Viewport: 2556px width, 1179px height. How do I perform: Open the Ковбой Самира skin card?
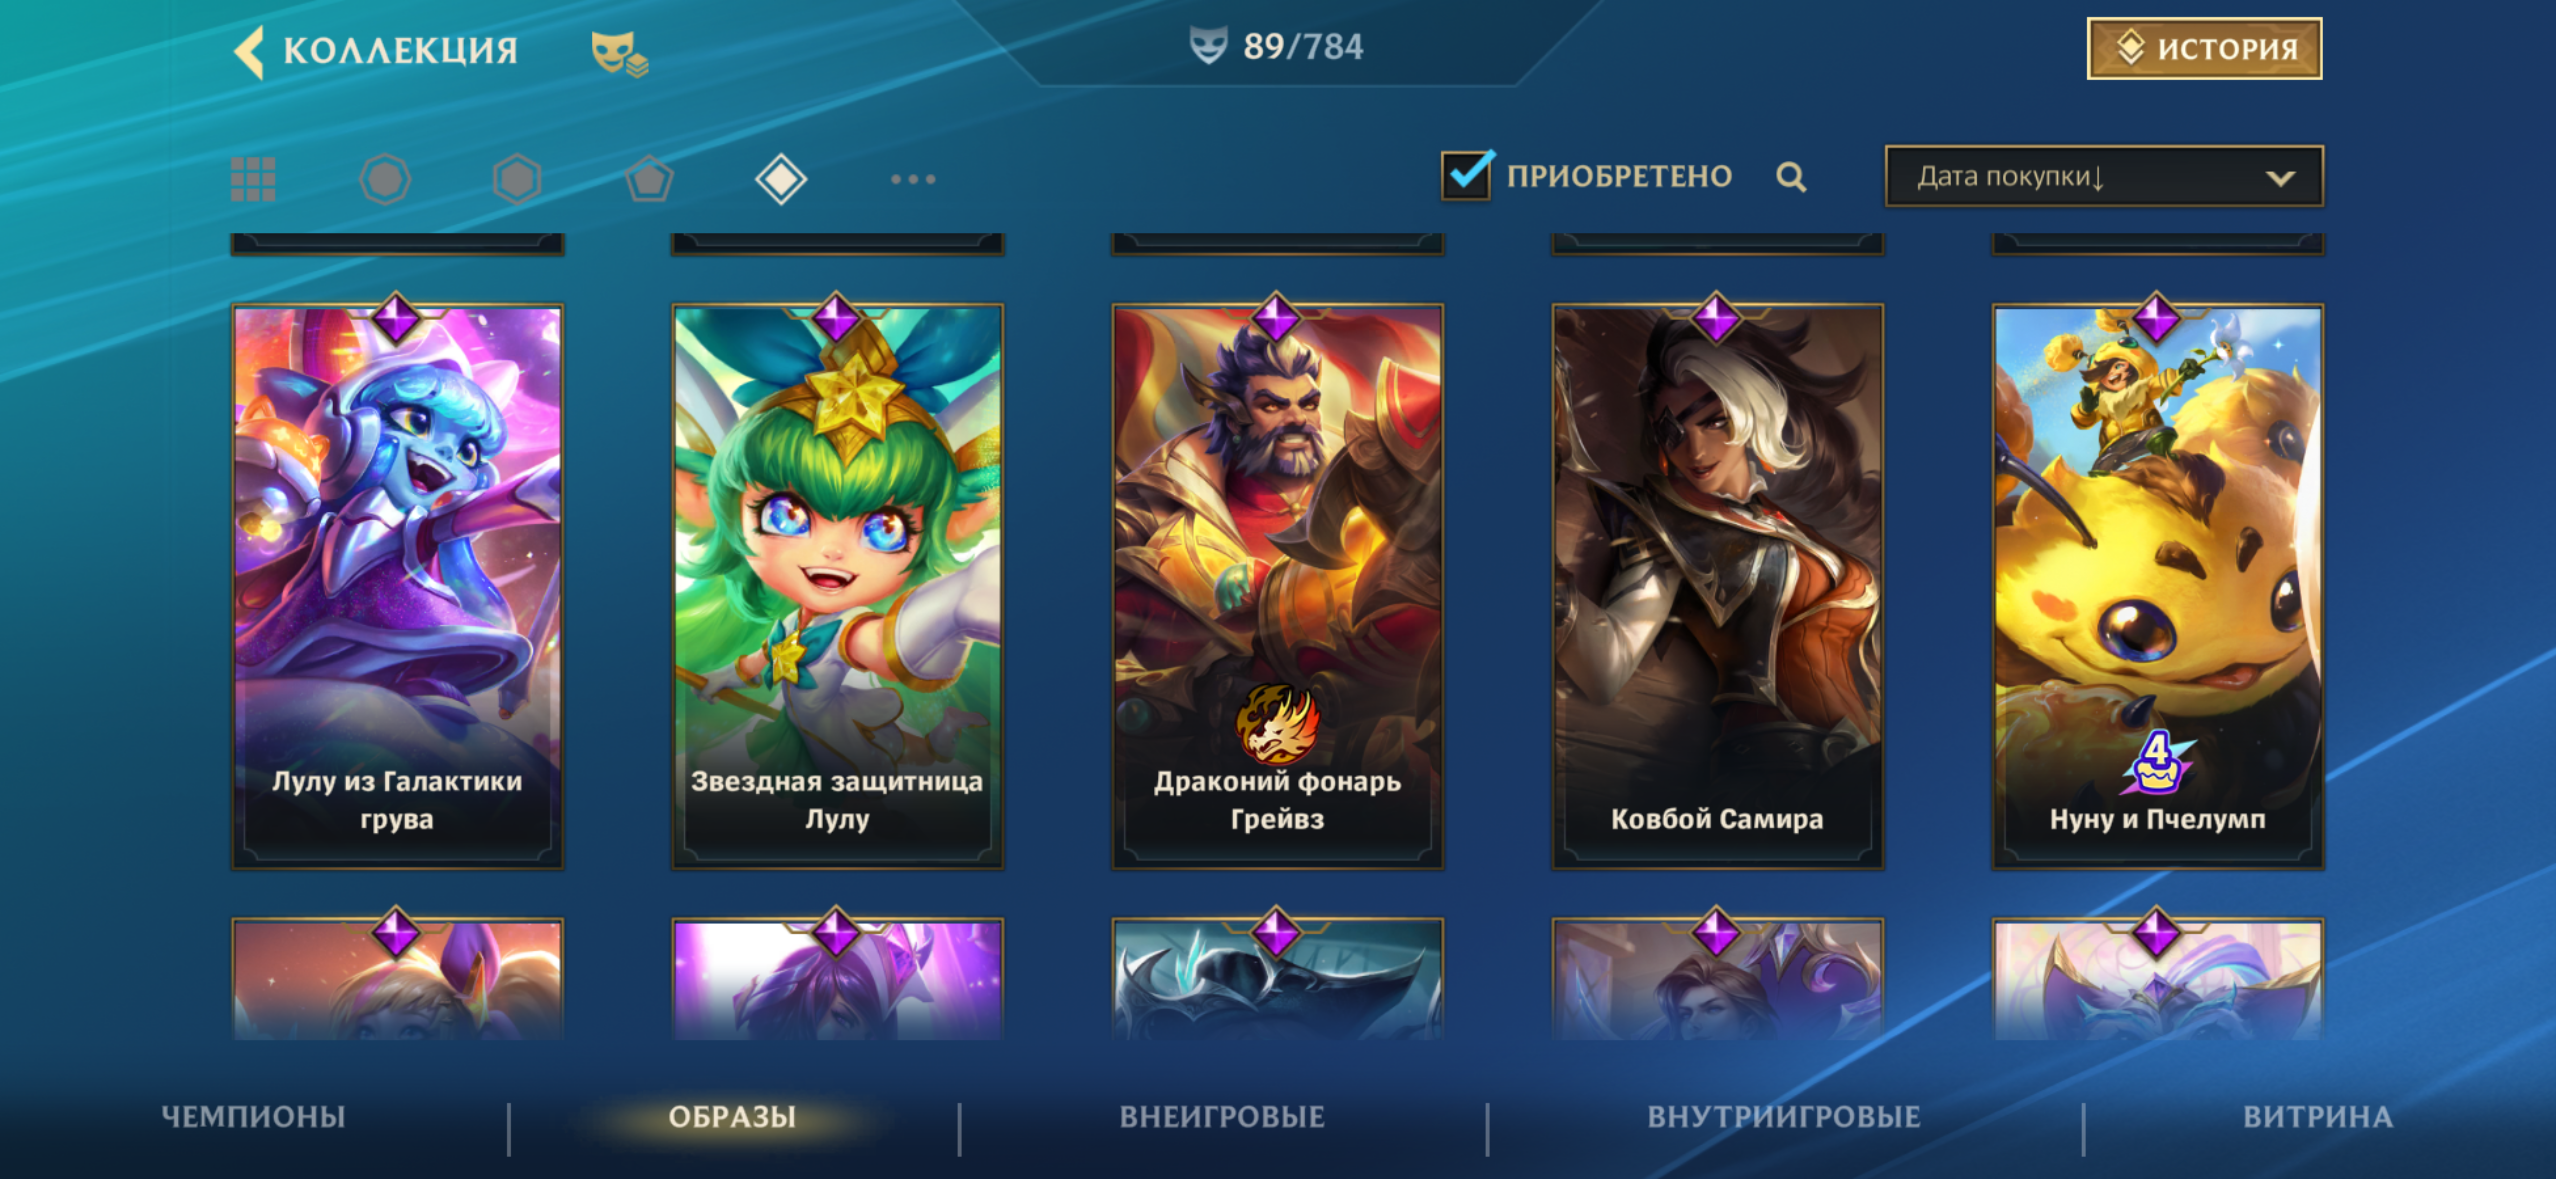click(x=1717, y=586)
